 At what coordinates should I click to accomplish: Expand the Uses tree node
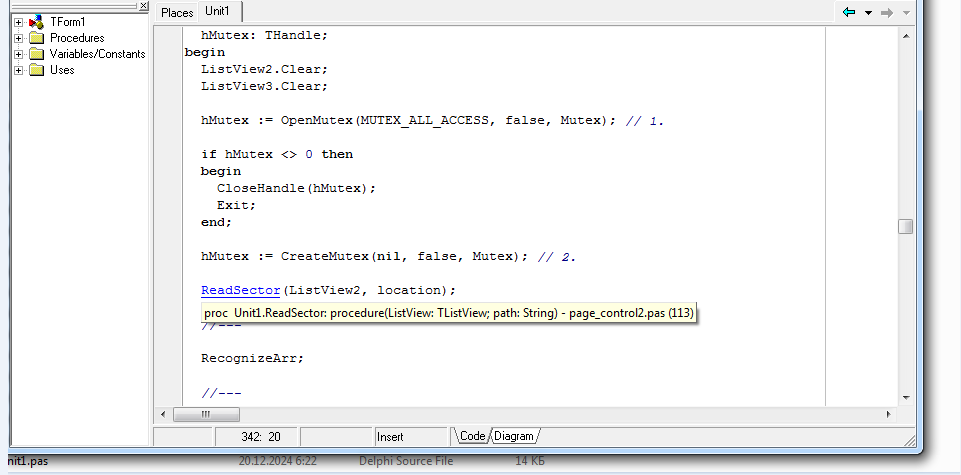click(x=18, y=70)
